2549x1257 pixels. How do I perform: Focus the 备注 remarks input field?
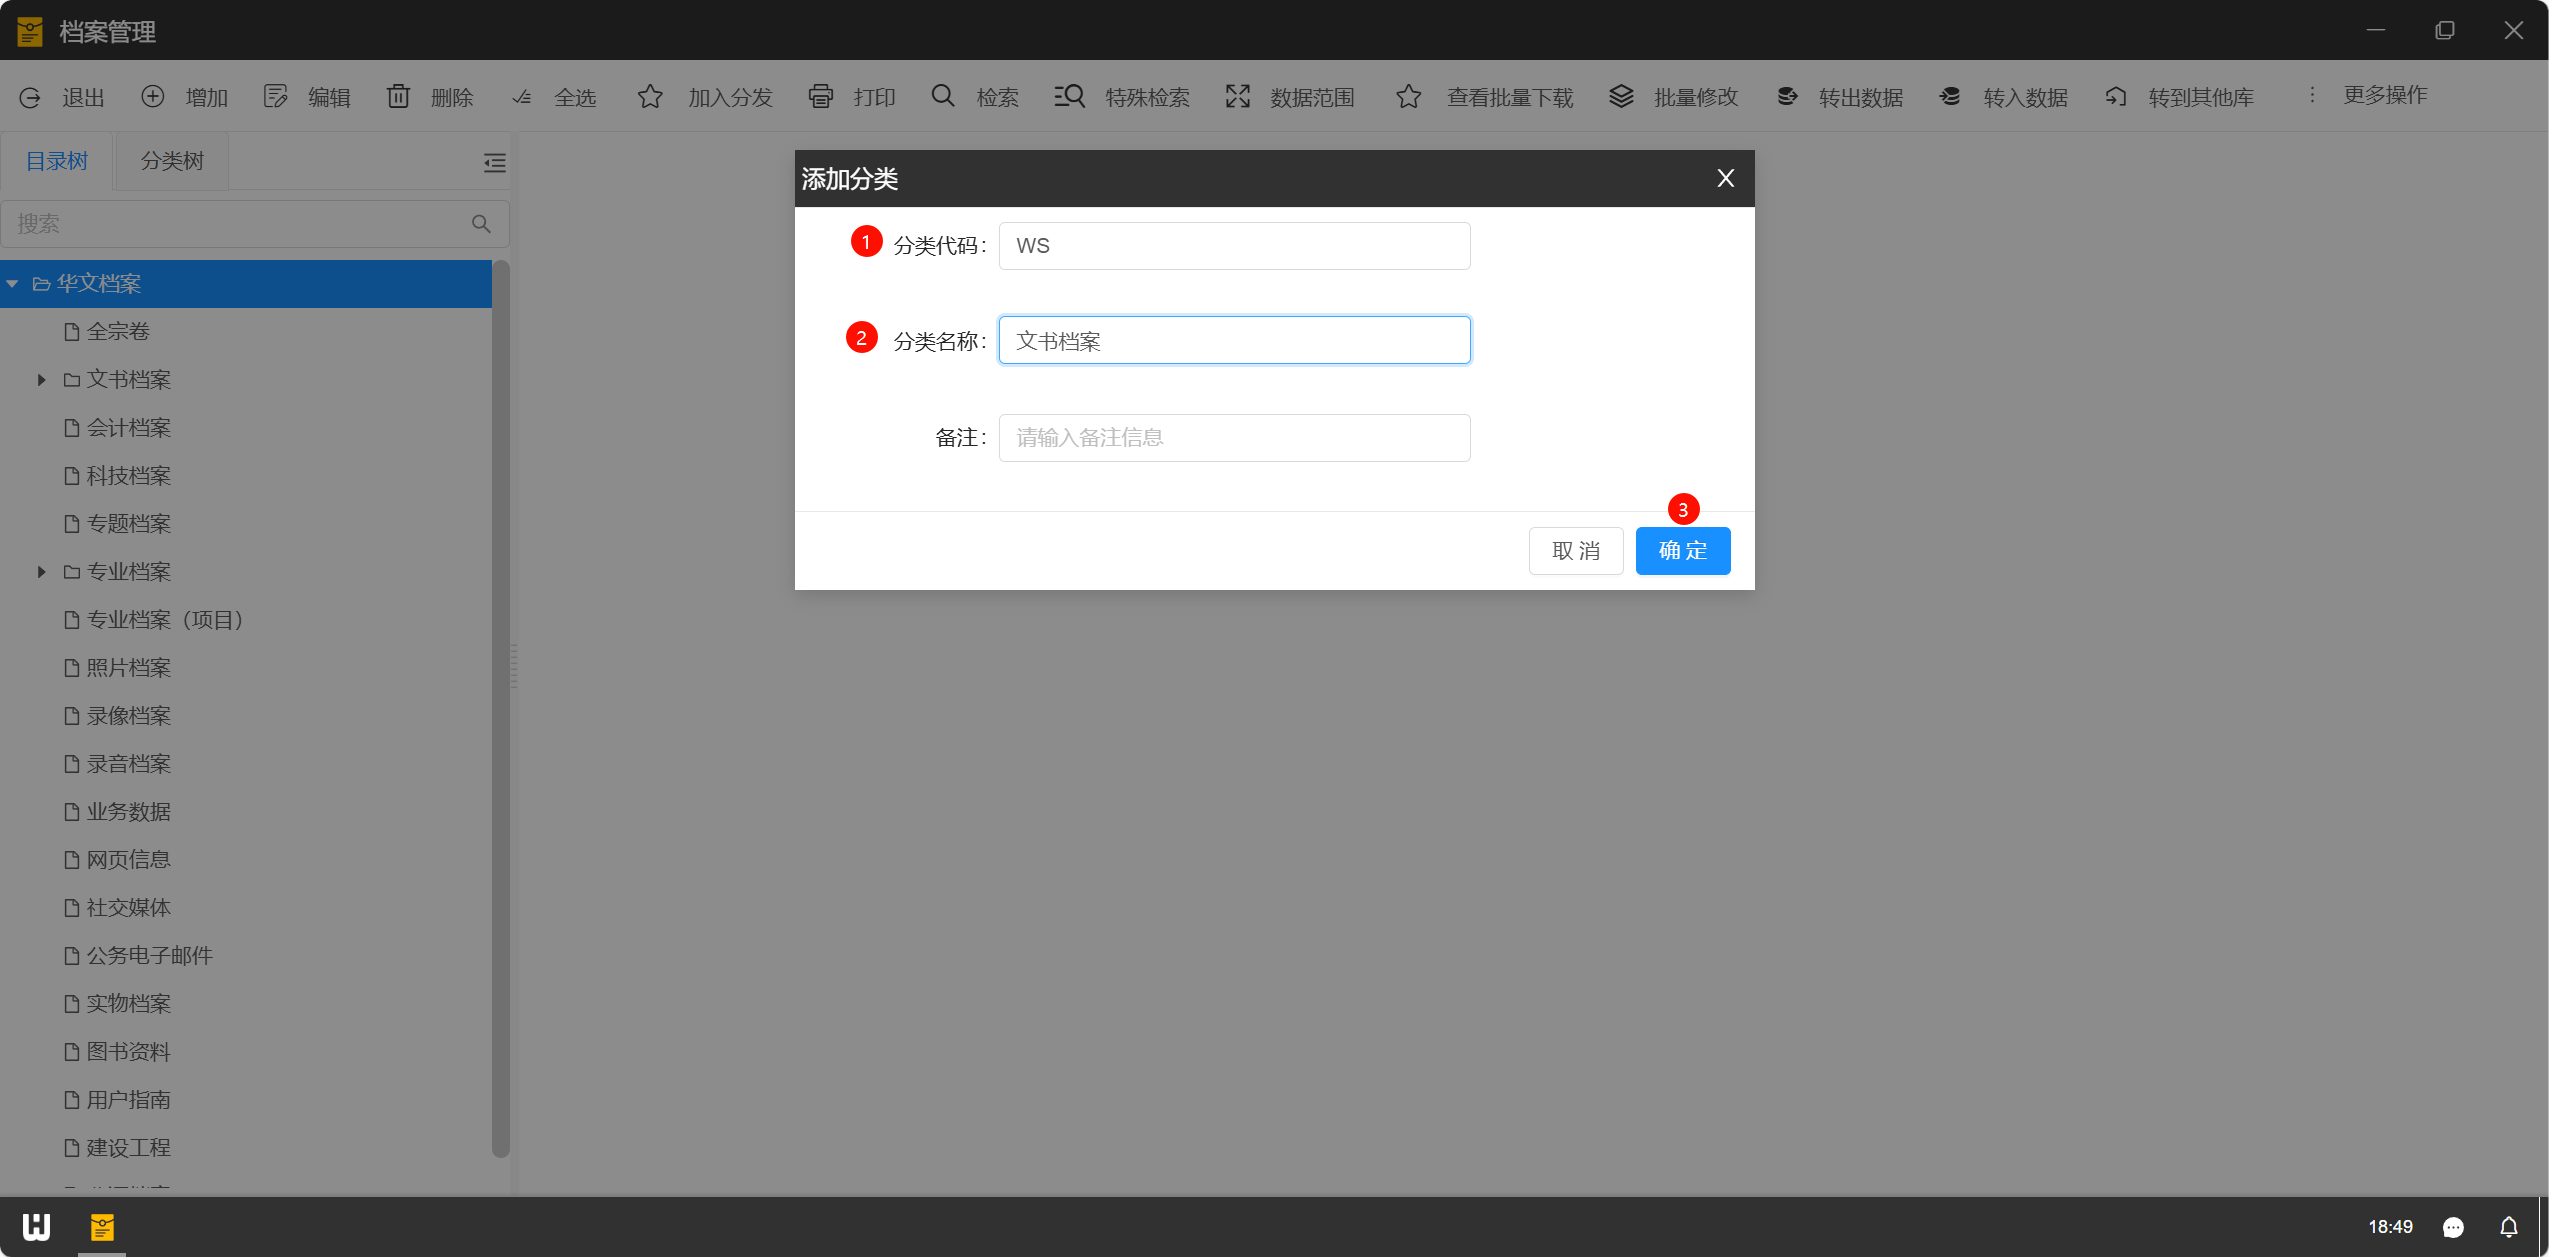point(1233,438)
